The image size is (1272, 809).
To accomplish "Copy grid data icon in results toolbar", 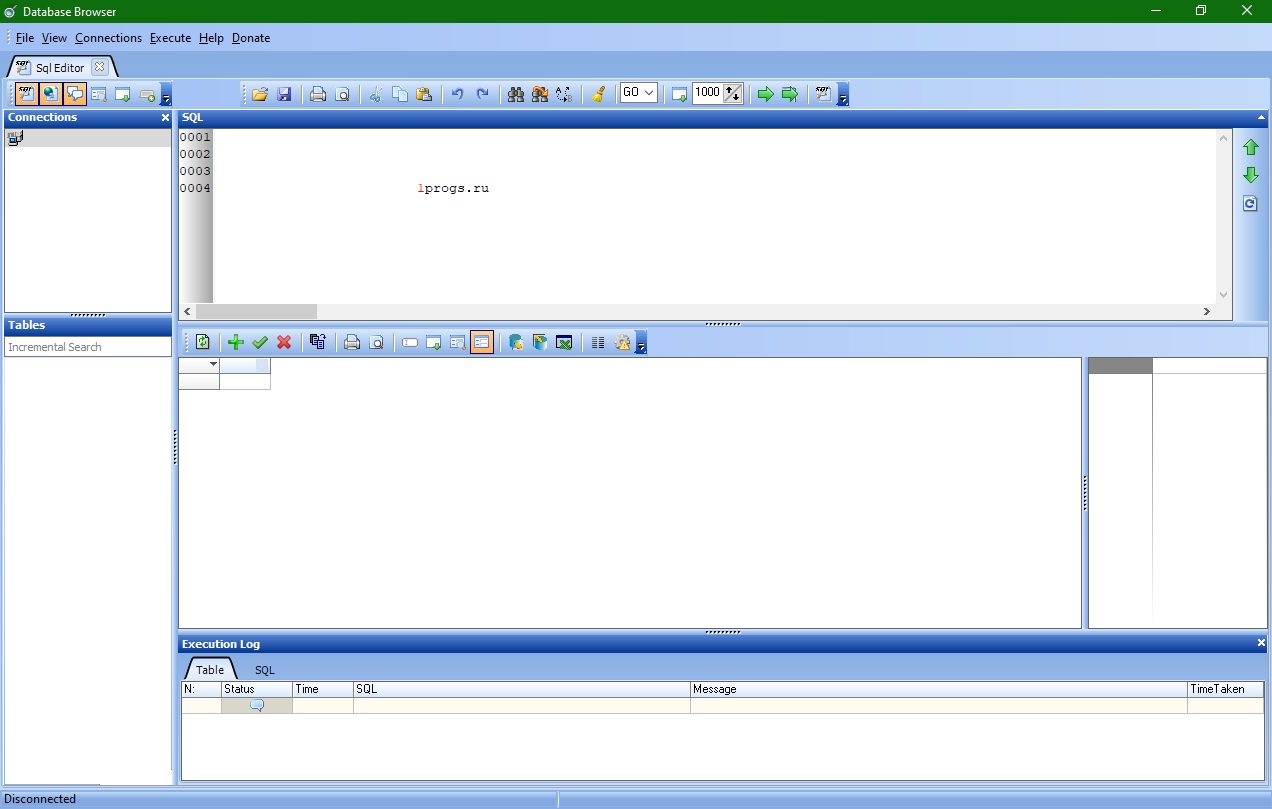I will tap(318, 342).
